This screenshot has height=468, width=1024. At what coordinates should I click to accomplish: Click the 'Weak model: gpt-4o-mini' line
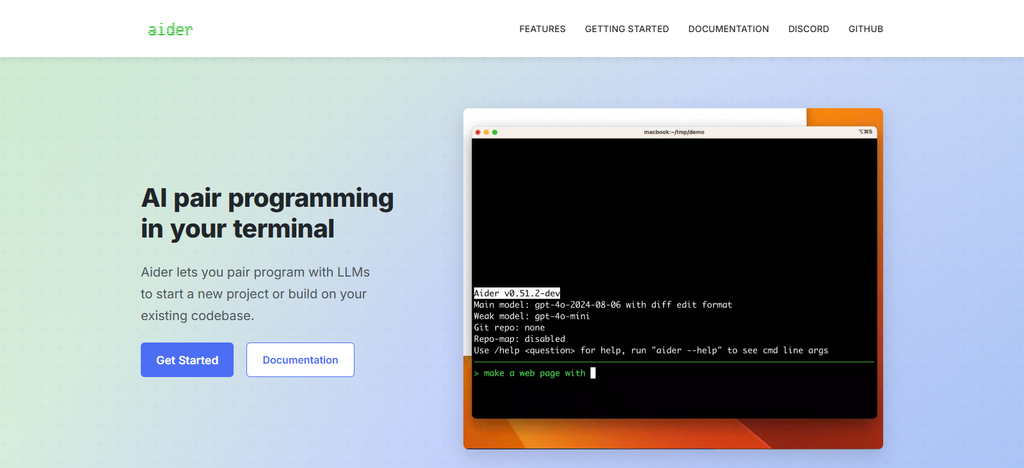[x=532, y=316]
